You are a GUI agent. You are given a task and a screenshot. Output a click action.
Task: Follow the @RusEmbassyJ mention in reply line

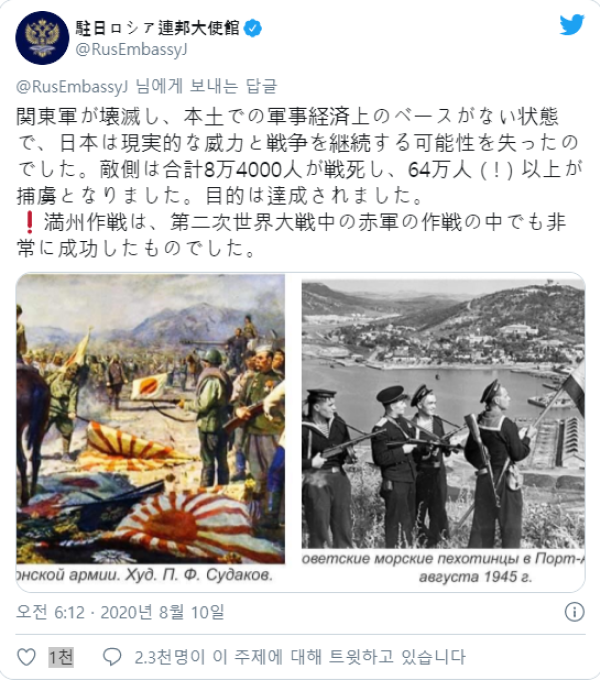[72, 86]
